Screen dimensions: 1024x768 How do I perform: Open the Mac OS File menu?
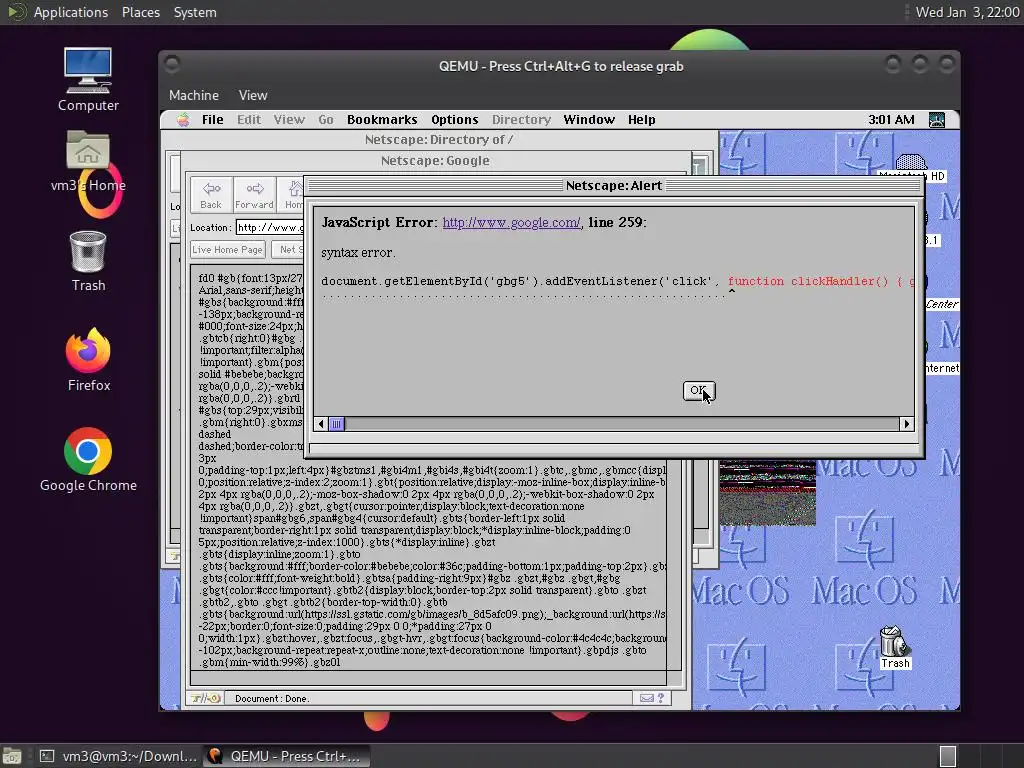click(x=212, y=120)
